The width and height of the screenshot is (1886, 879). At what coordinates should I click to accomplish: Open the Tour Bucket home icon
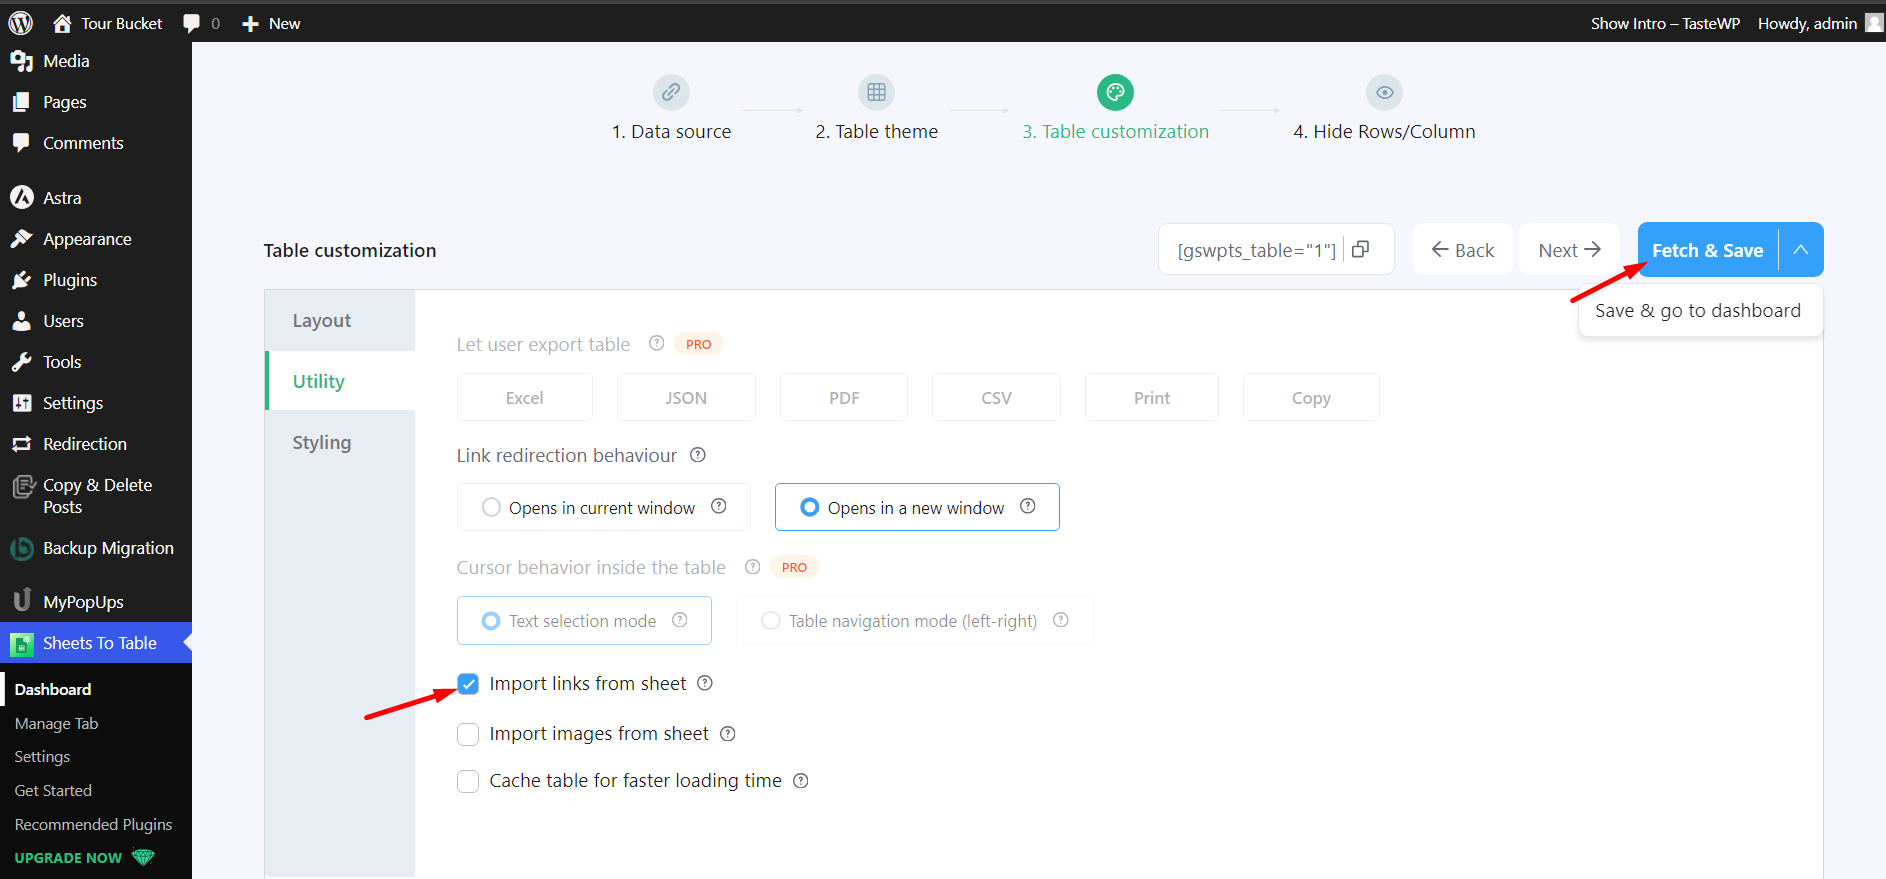[x=62, y=23]
